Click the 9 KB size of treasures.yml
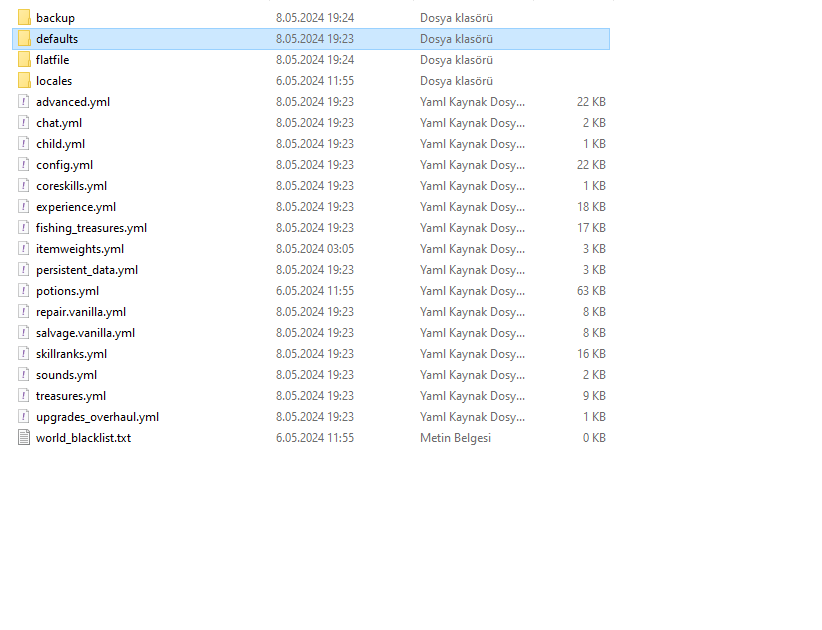The width and height of the screenshot is (822, 630). (594, 395)
